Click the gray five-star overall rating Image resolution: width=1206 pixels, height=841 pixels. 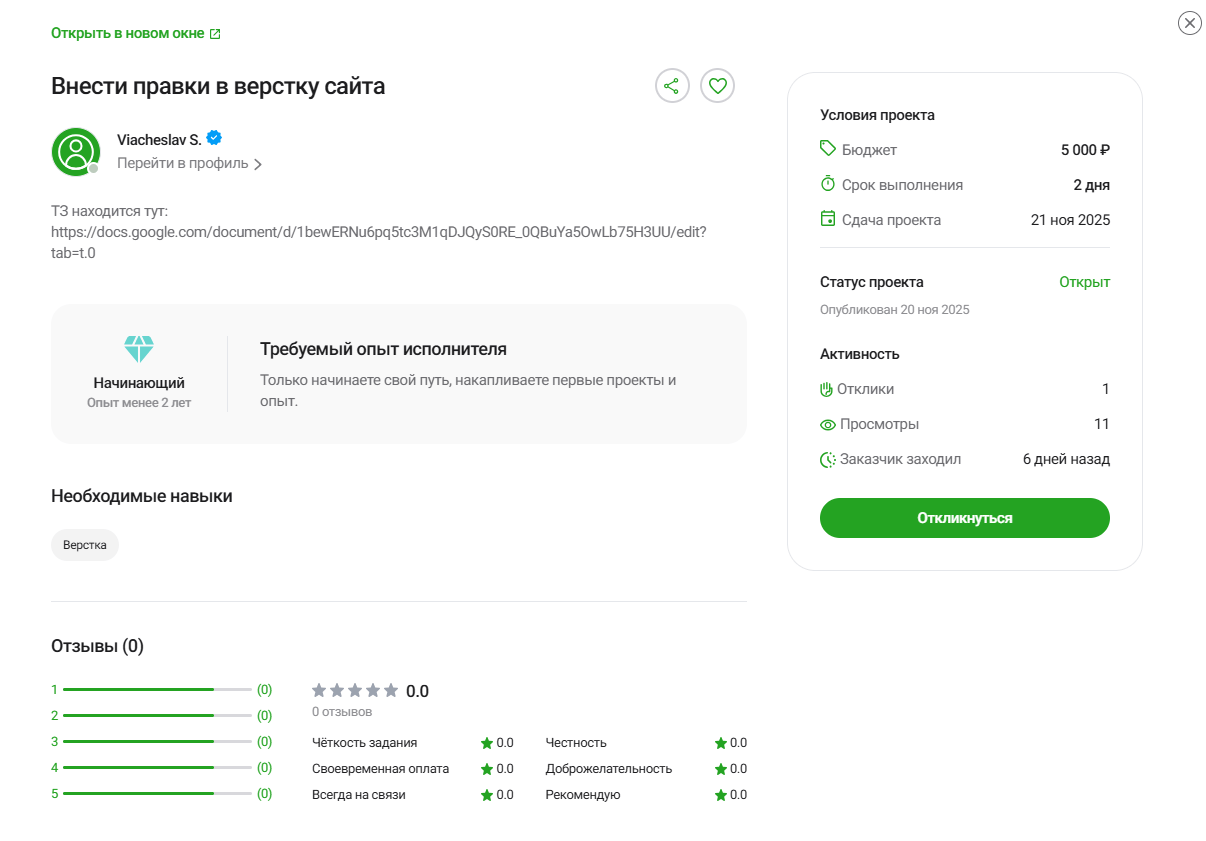click(x=355, y=691)
